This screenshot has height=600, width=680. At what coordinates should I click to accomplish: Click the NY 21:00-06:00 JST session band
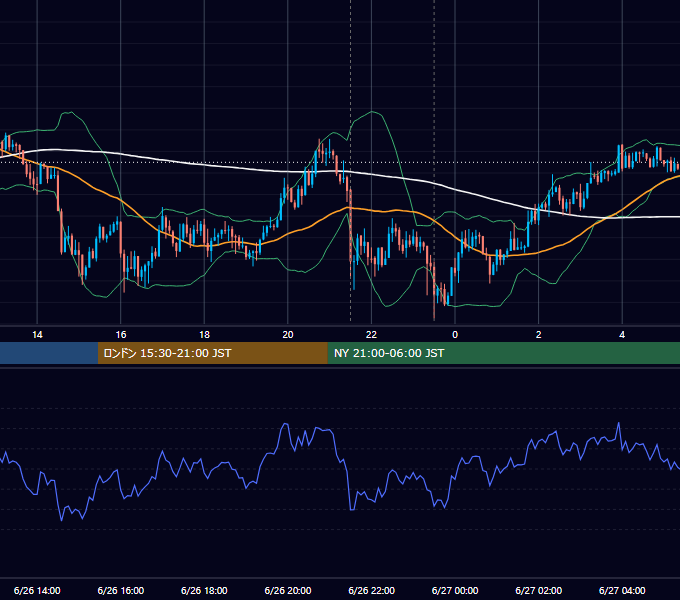click(x=503, y=353)
